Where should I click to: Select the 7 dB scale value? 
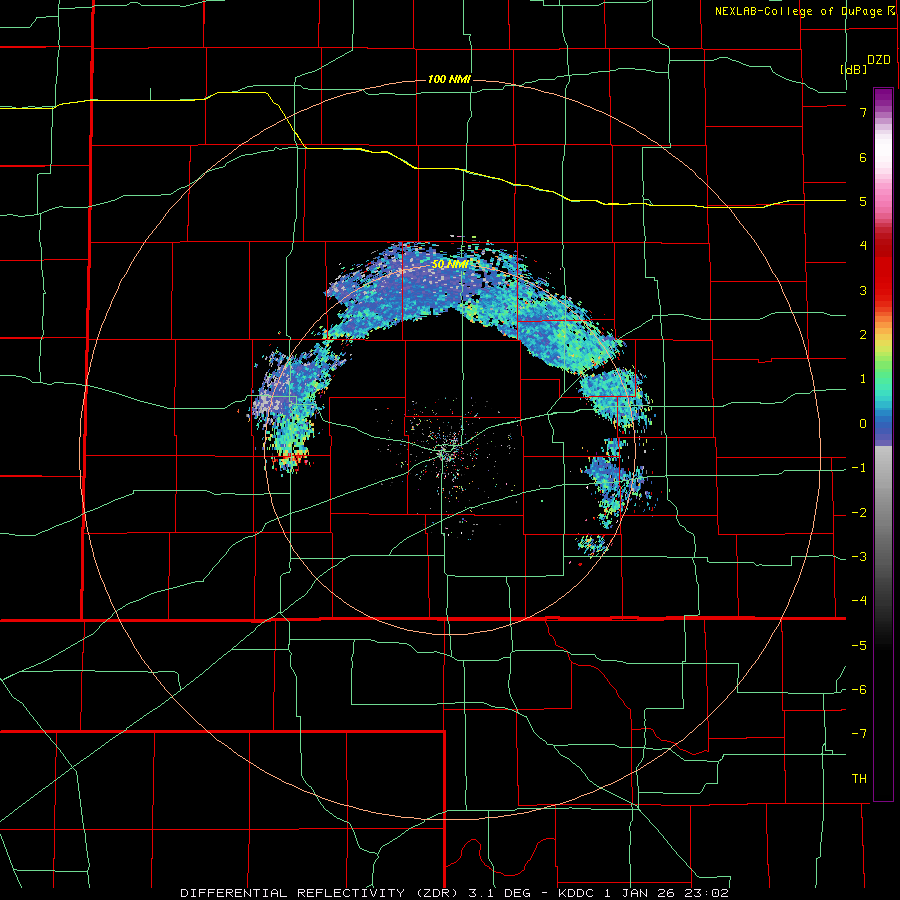[863, 112]
